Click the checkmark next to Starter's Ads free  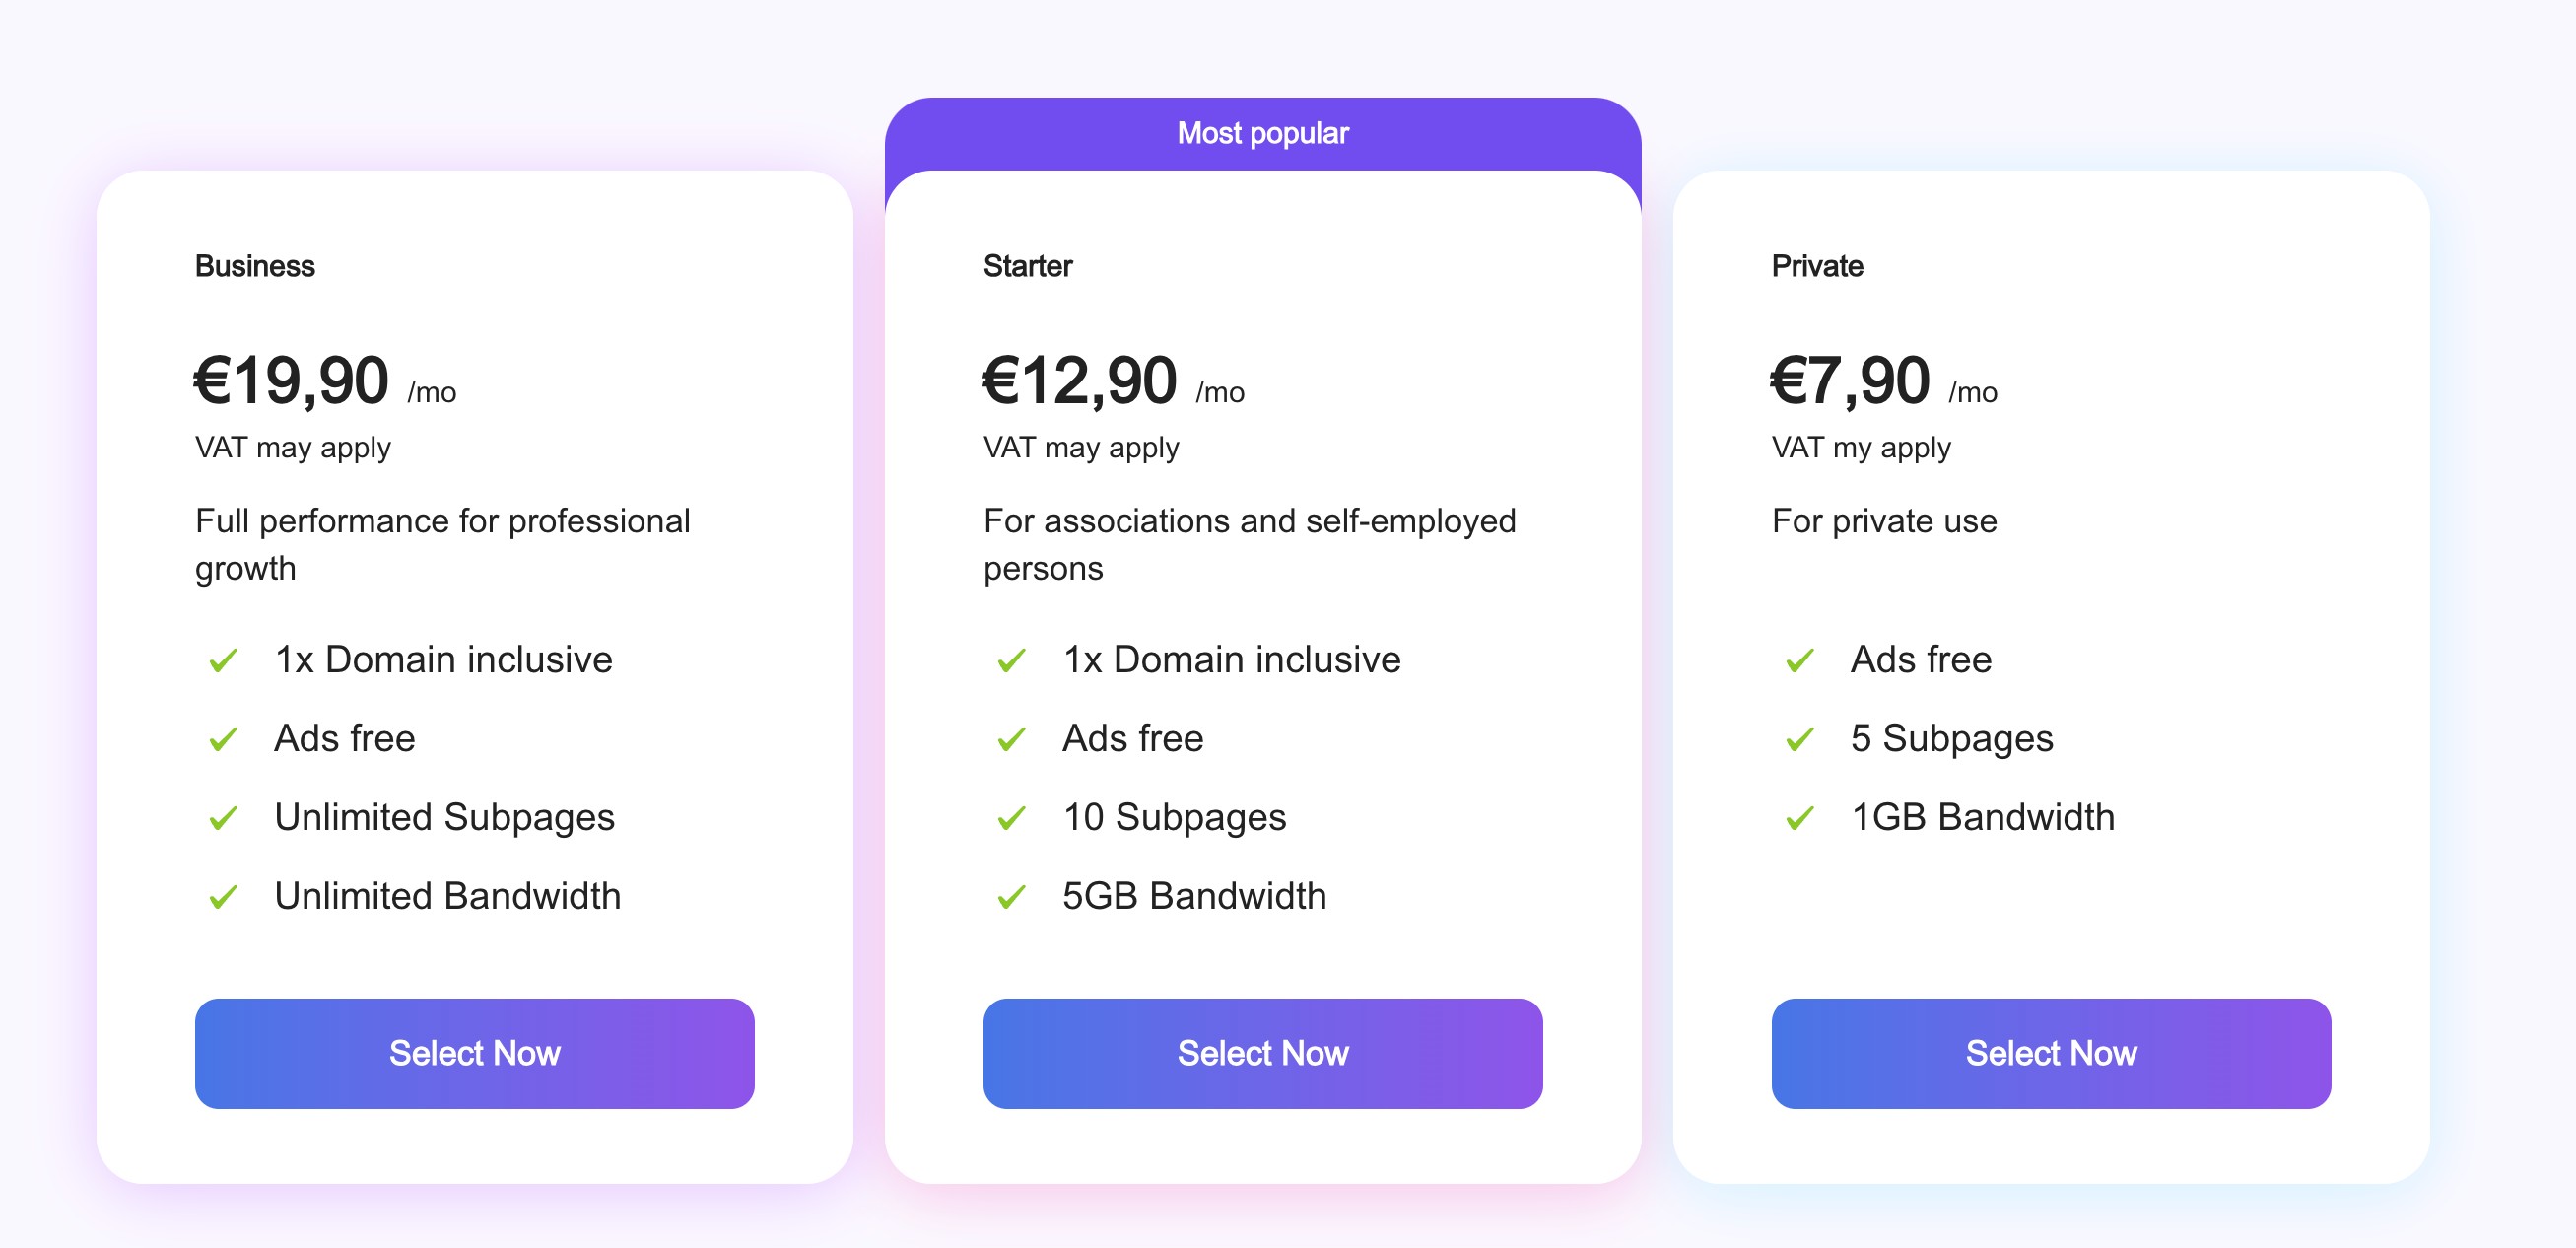click(x=1010, y=738)
